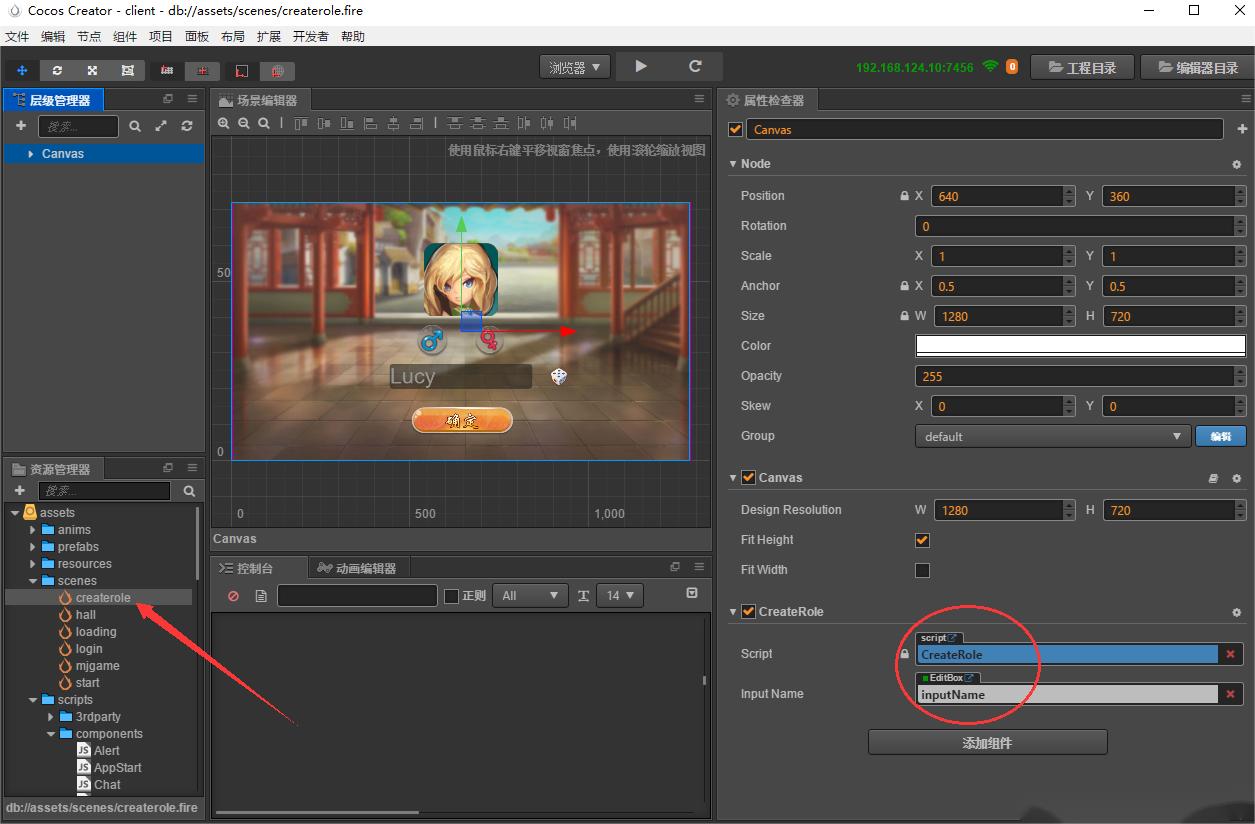Open the console log file icon

pyautogui.click(x=261, y=595)
